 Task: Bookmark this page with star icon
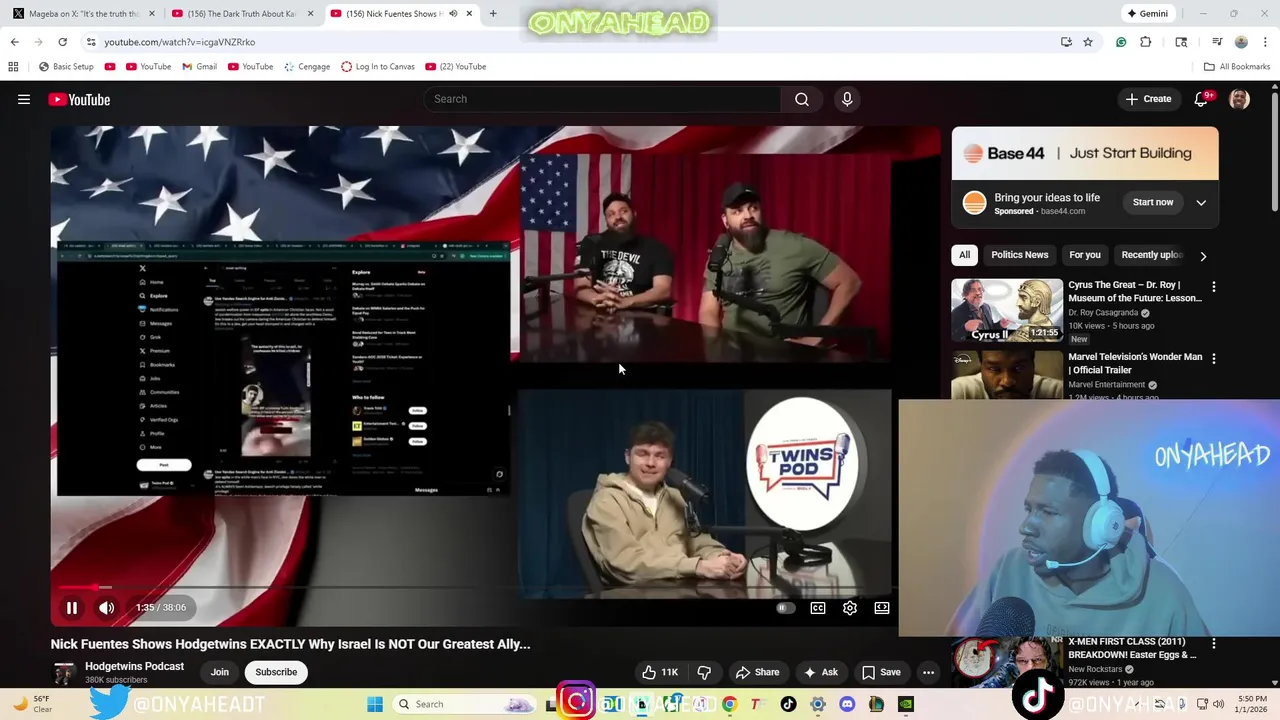point(1088,42)
